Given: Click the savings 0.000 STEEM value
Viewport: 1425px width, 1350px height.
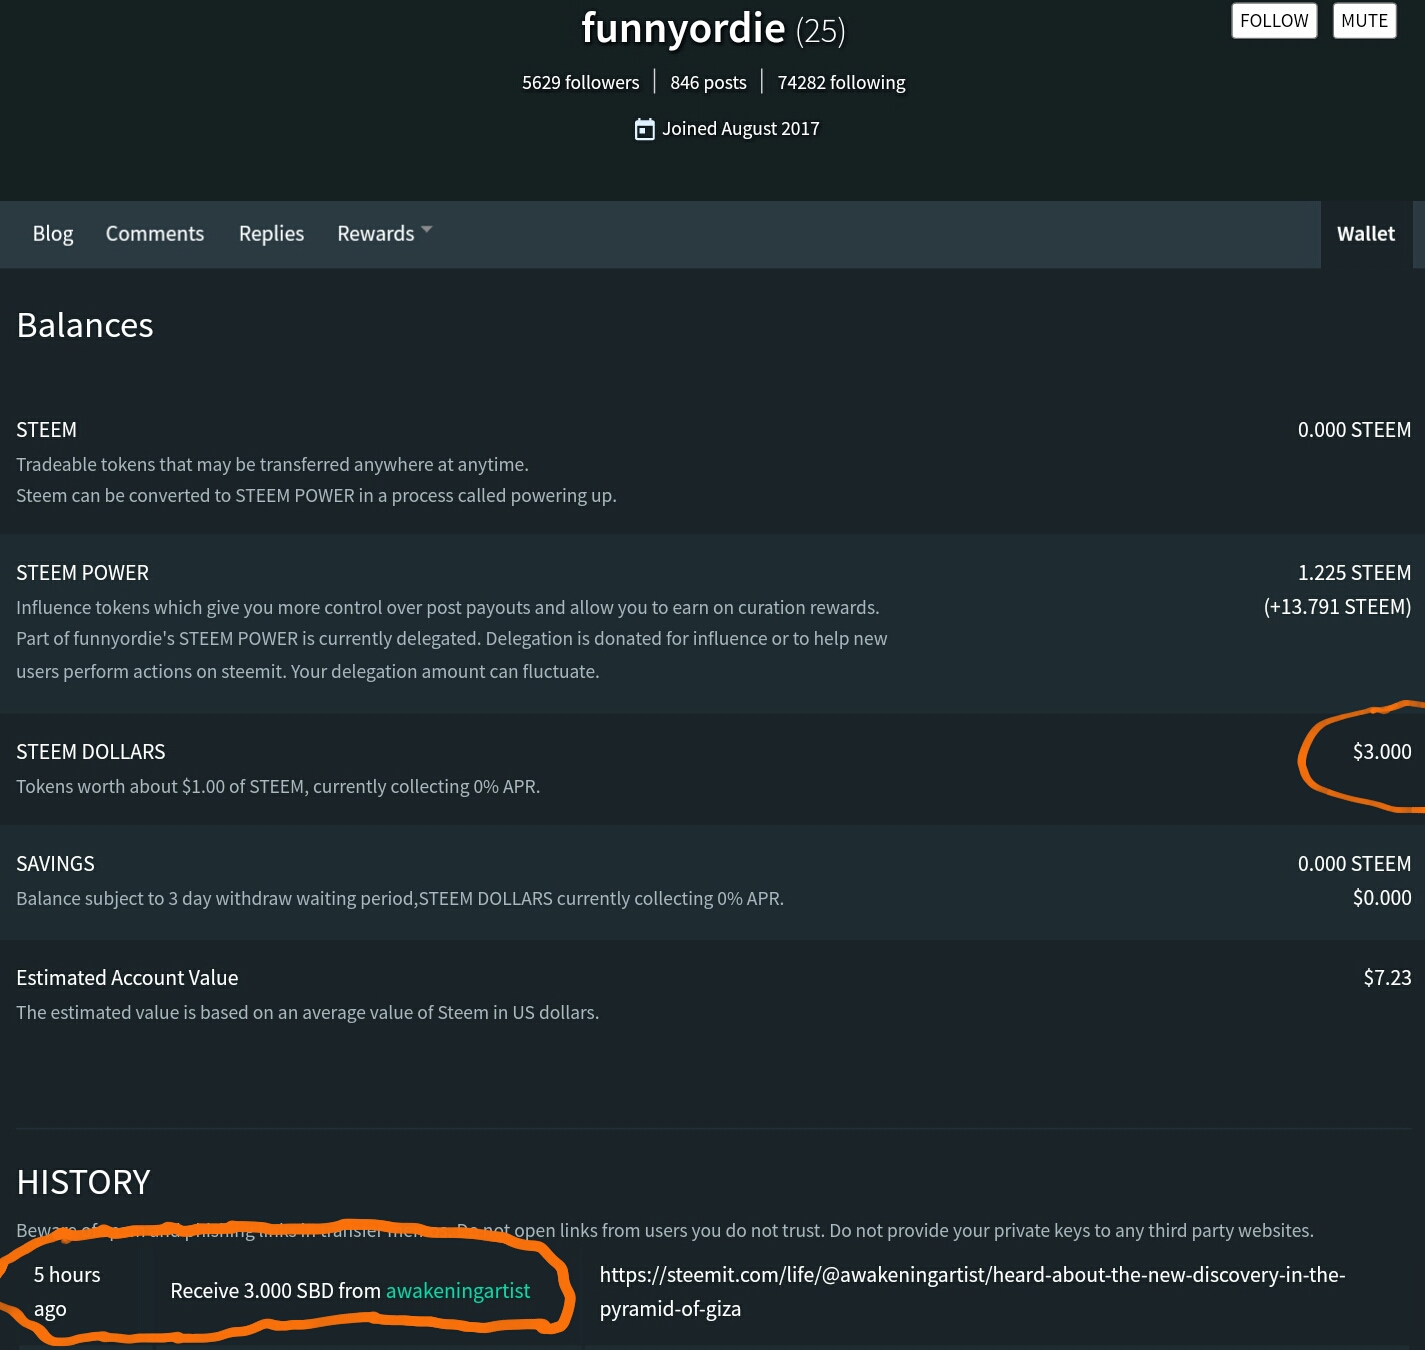Looking at the screenshot, I should pos(1354,864).
